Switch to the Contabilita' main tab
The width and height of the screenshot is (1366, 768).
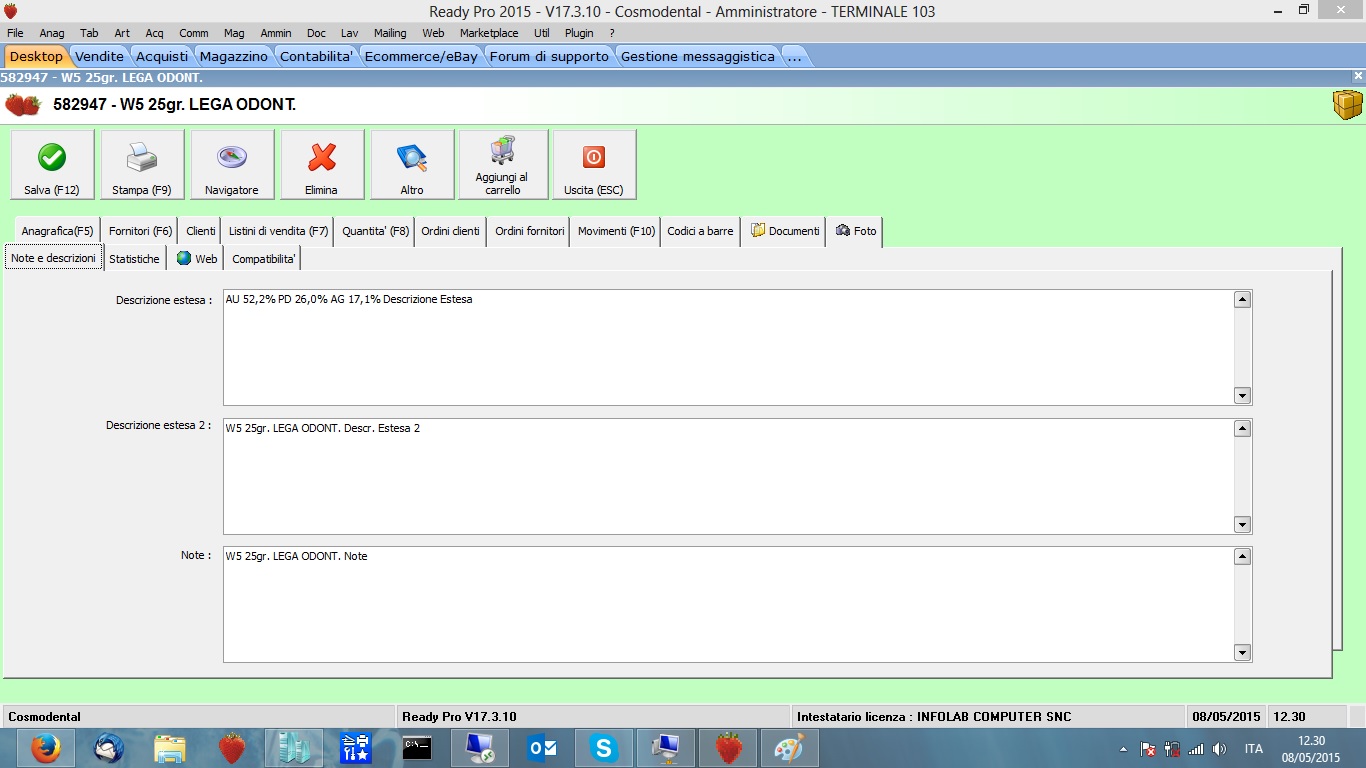tap(316, 56)
